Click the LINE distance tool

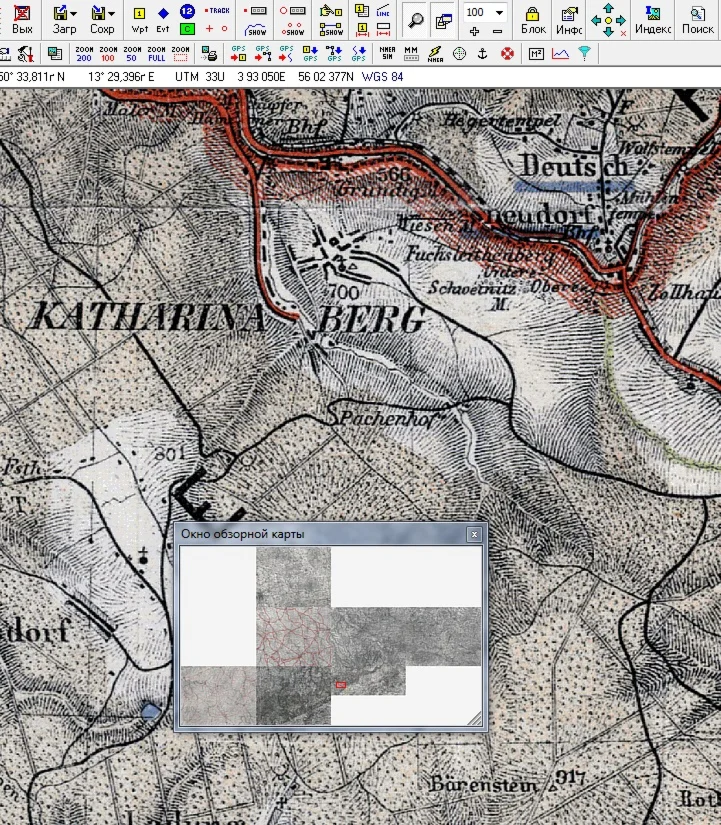383,11
